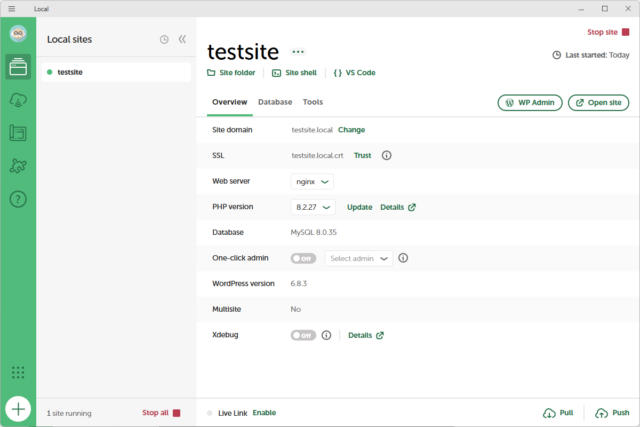This screenshot has height=427, width=640.
Task: Click the recent sites clock icon
Action: tap(164, 39)
